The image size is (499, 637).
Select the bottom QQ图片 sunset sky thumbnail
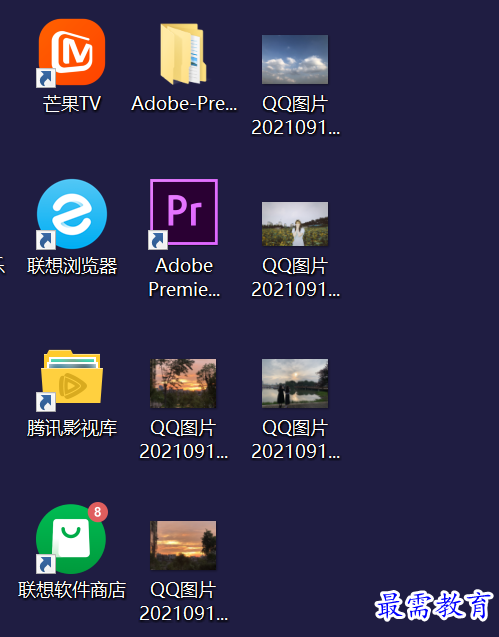(x=183, y=545)
